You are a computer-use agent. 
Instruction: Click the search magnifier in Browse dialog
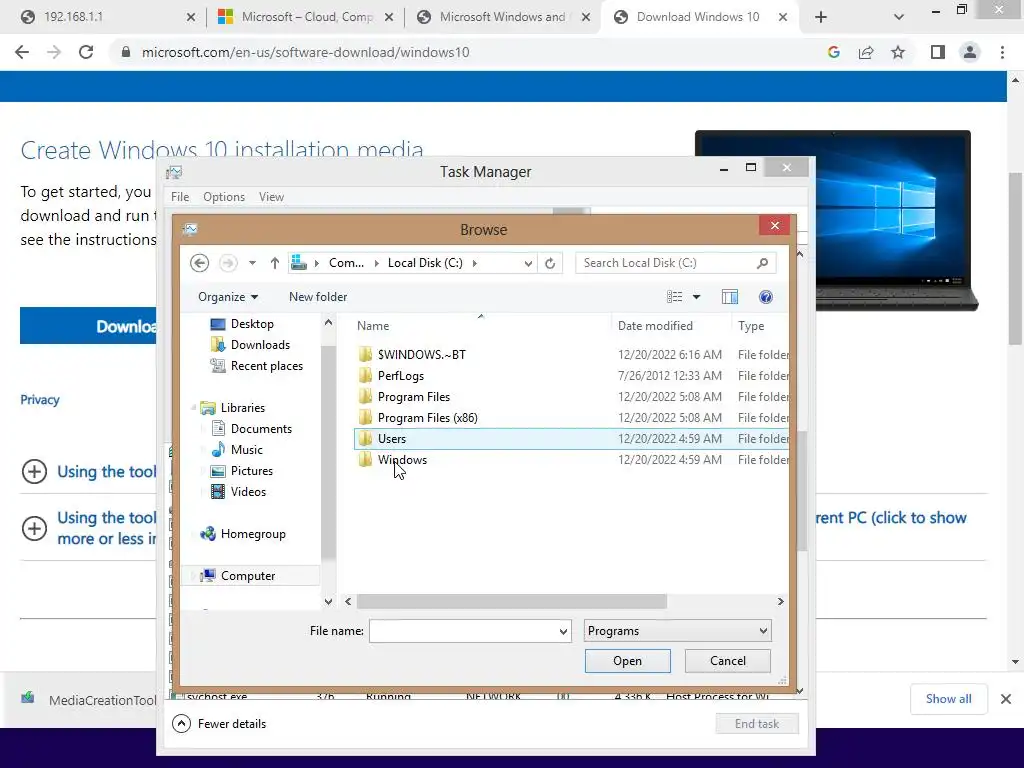click(762, 263)
